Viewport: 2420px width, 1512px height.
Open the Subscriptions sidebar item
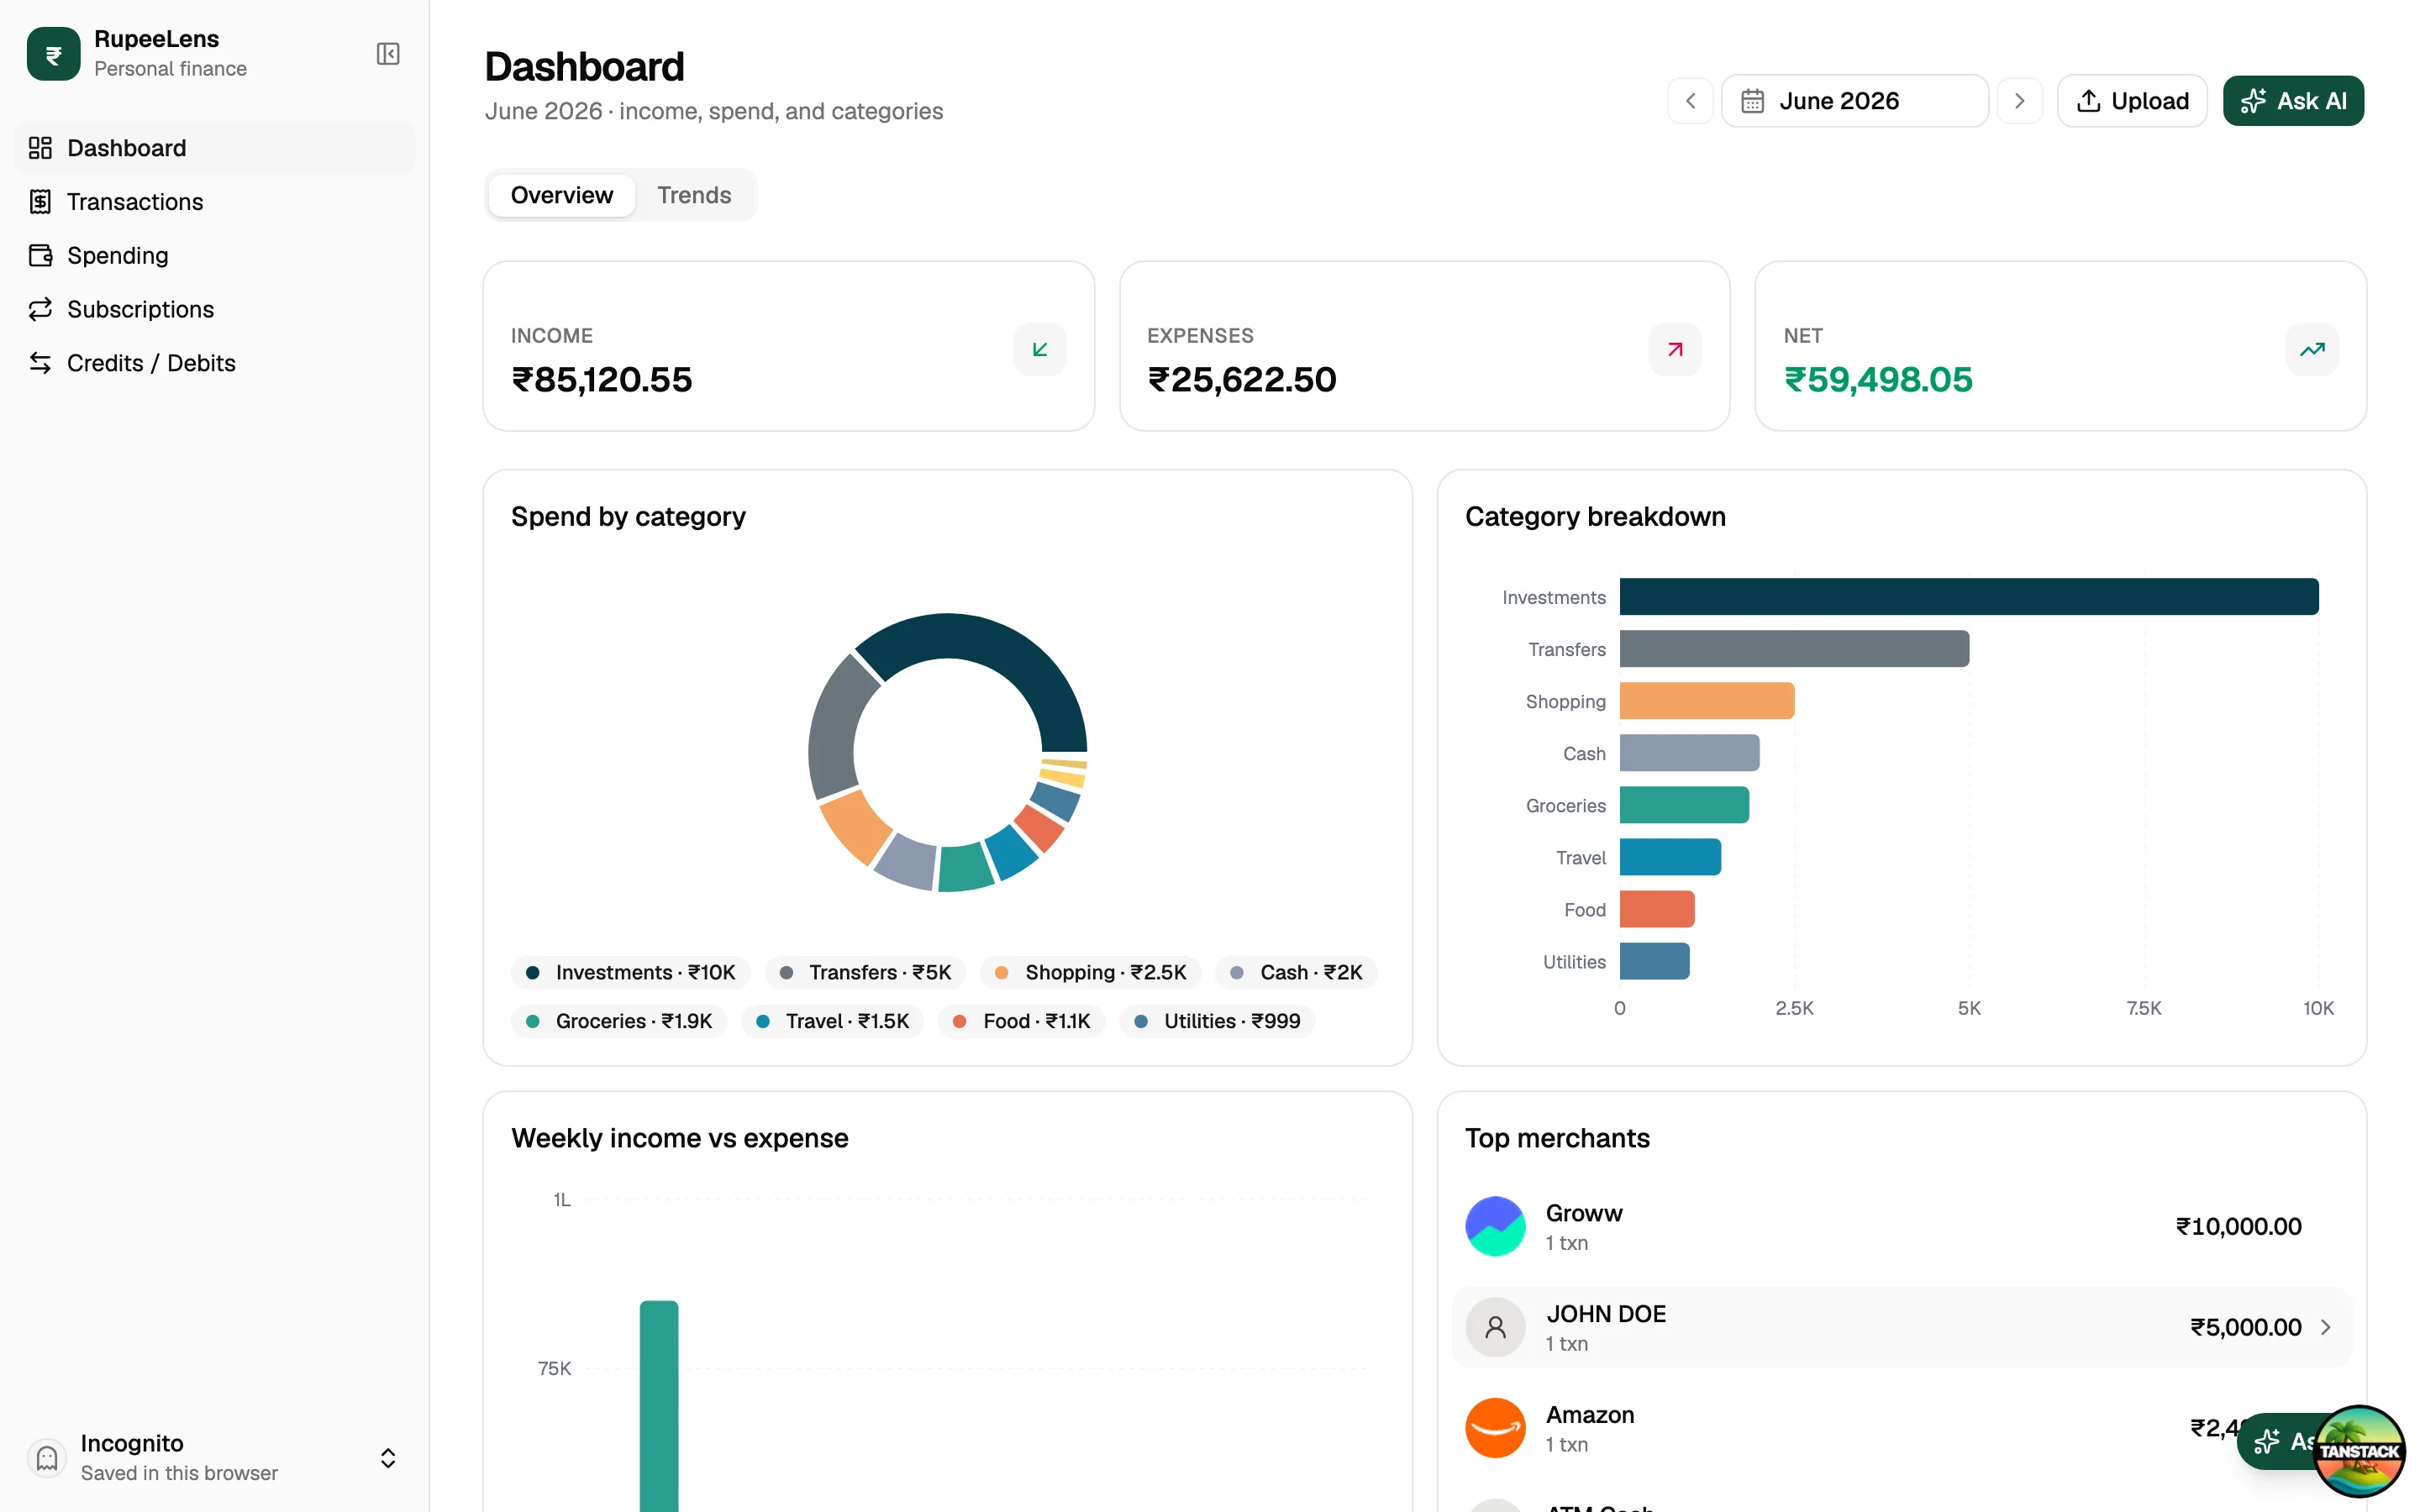(214, 309)
